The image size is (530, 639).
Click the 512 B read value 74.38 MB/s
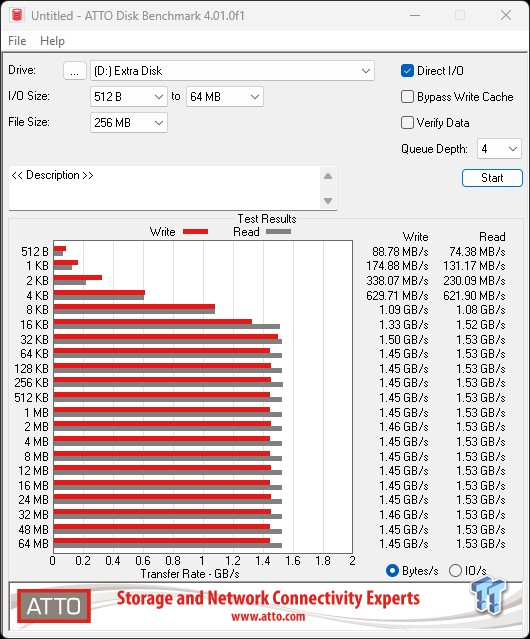point(477,252)
